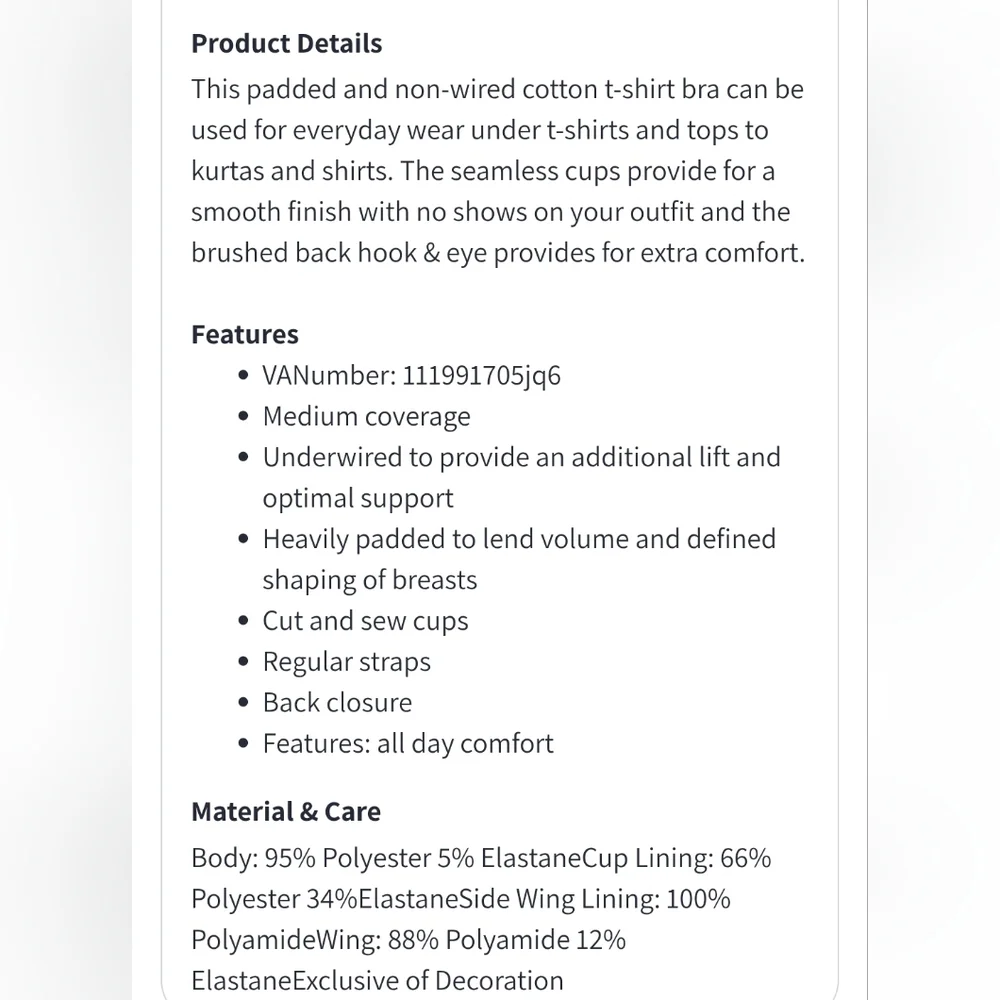Click the "Body: 95% Polyester" material line
The width and height of the screenshot is (1000, 1000).
click(x=481, y=858)
